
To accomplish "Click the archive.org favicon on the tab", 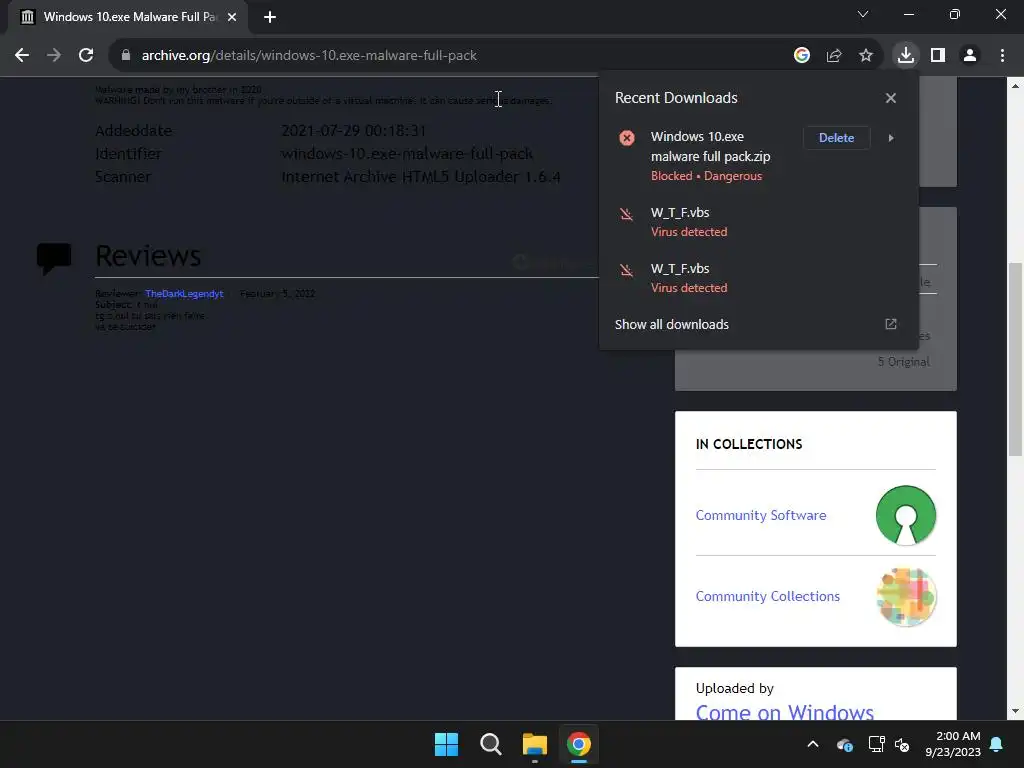I will point(27,17).
